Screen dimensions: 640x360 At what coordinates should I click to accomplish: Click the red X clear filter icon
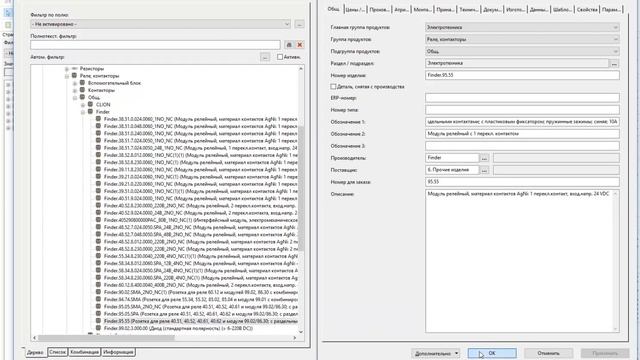(300, 45)
